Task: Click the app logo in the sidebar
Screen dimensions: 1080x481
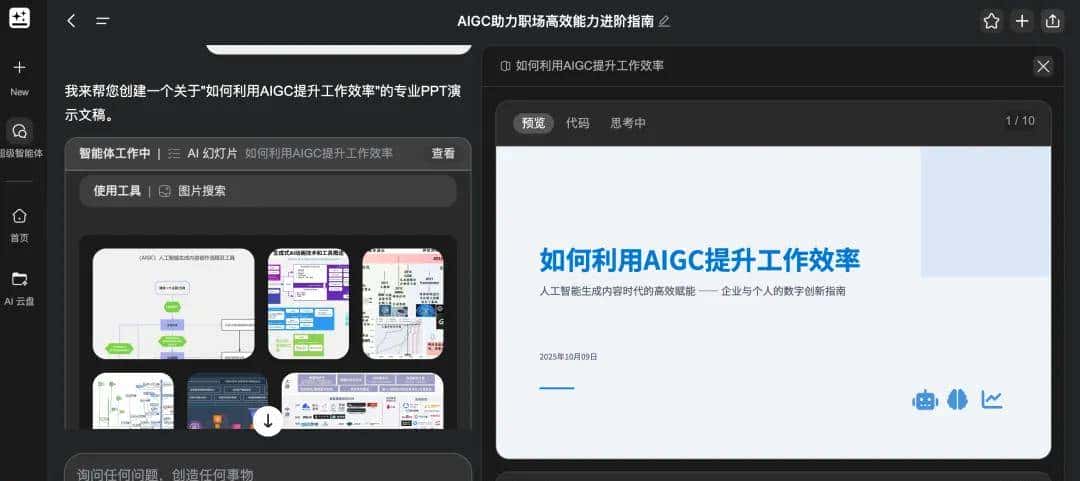Action: tap(19, 18)
